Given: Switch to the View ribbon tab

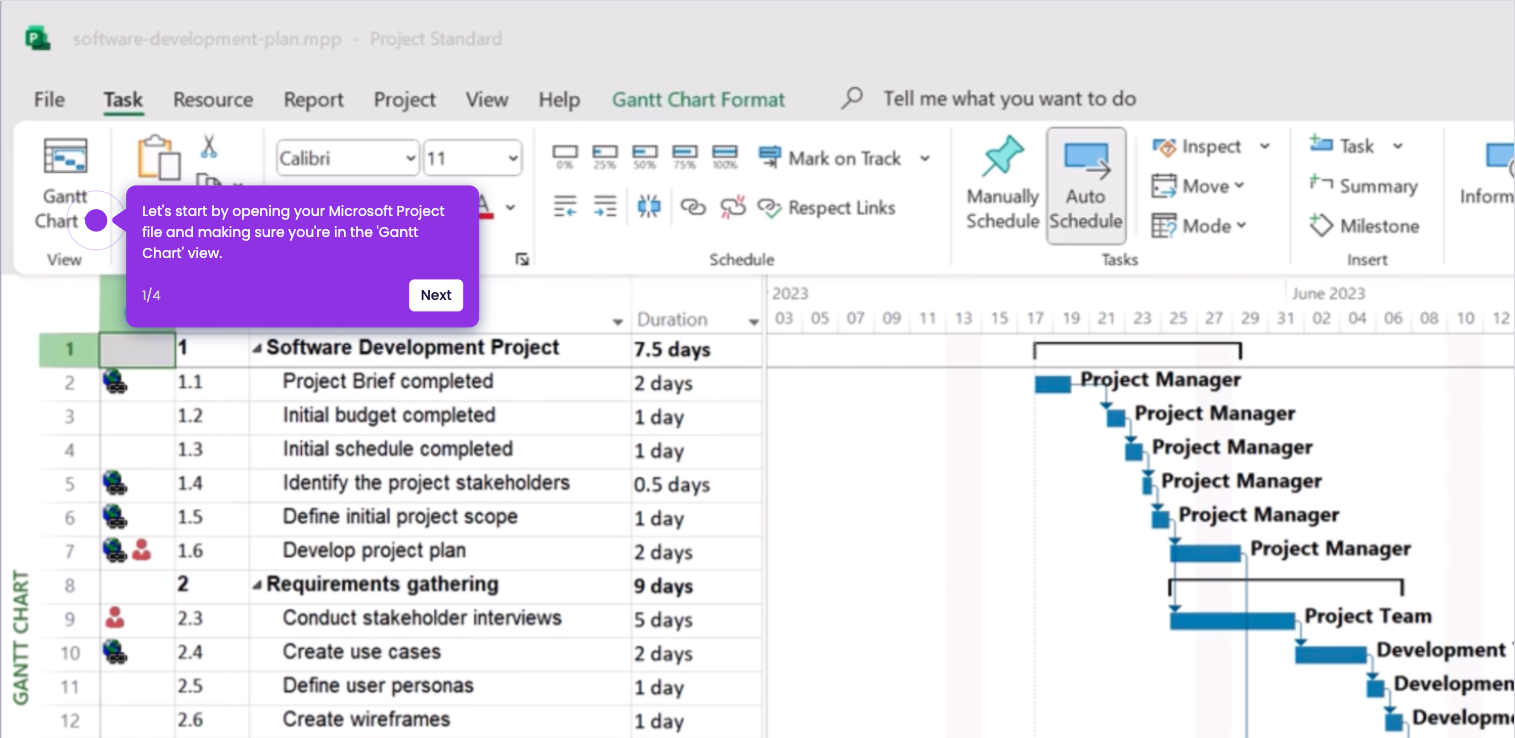Looking at the screenshot, I should [487, 100].
